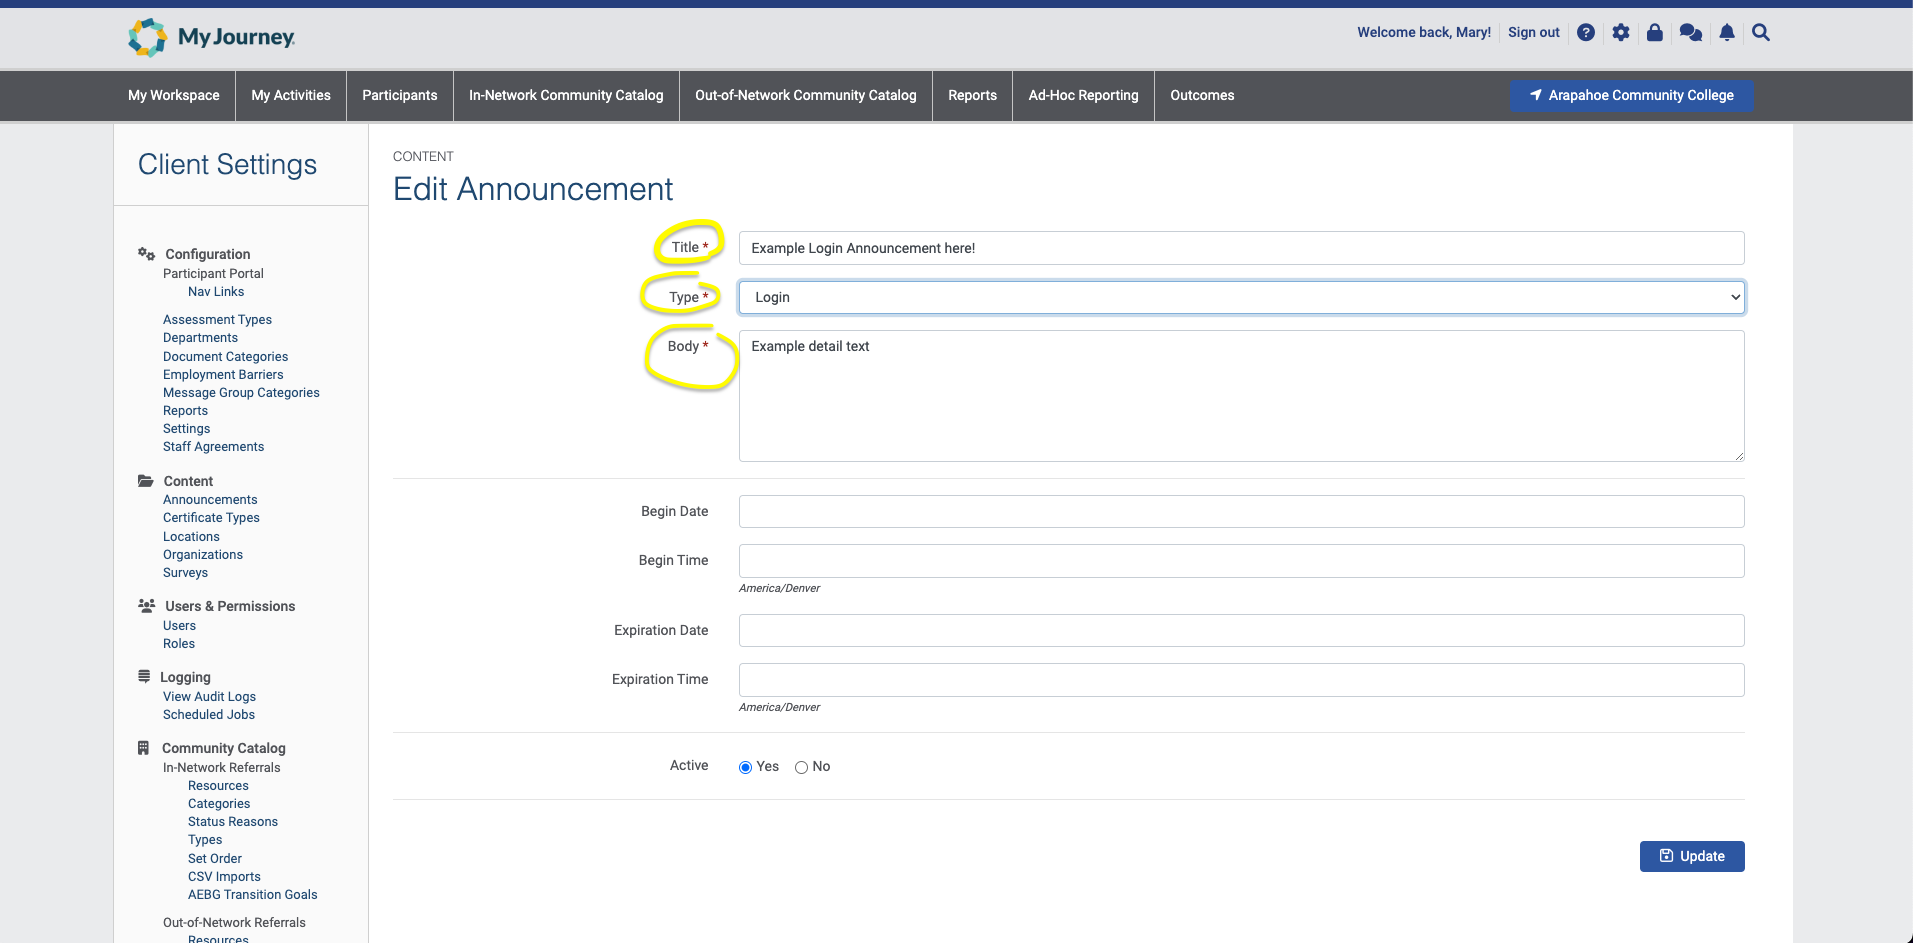
Task: Open the Begin Date picker field
Action: [x=1241, y=511]
